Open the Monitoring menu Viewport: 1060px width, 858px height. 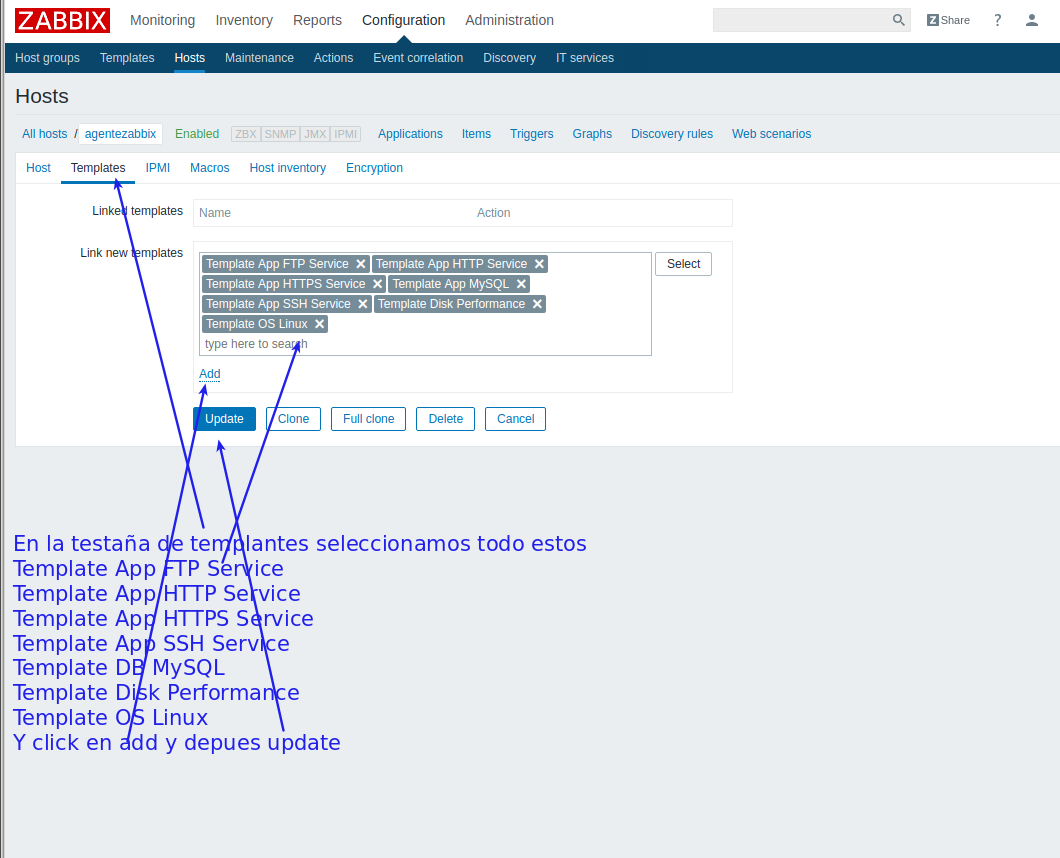click(x=162, y=20)
